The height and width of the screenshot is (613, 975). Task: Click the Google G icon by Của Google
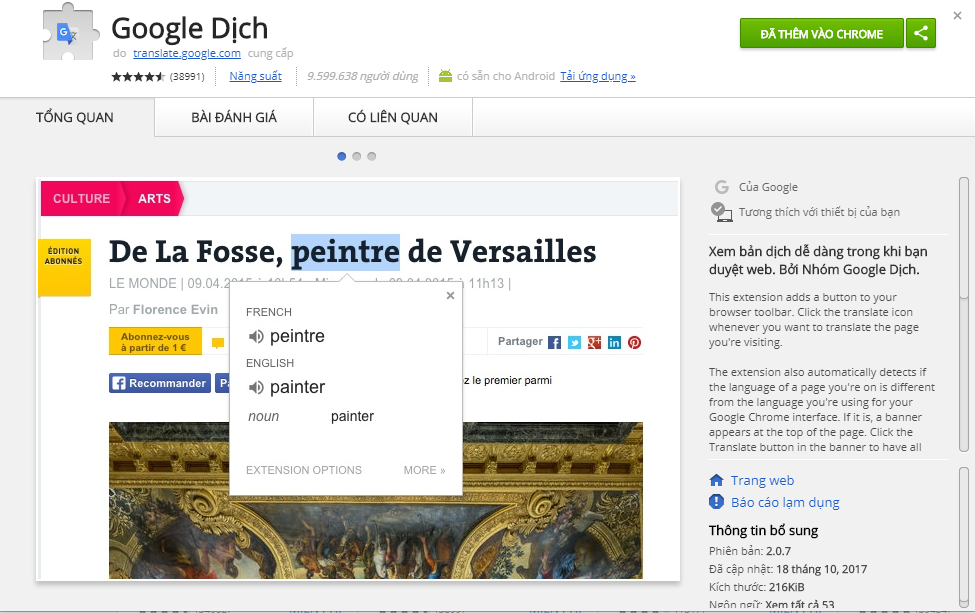point(722,187)
